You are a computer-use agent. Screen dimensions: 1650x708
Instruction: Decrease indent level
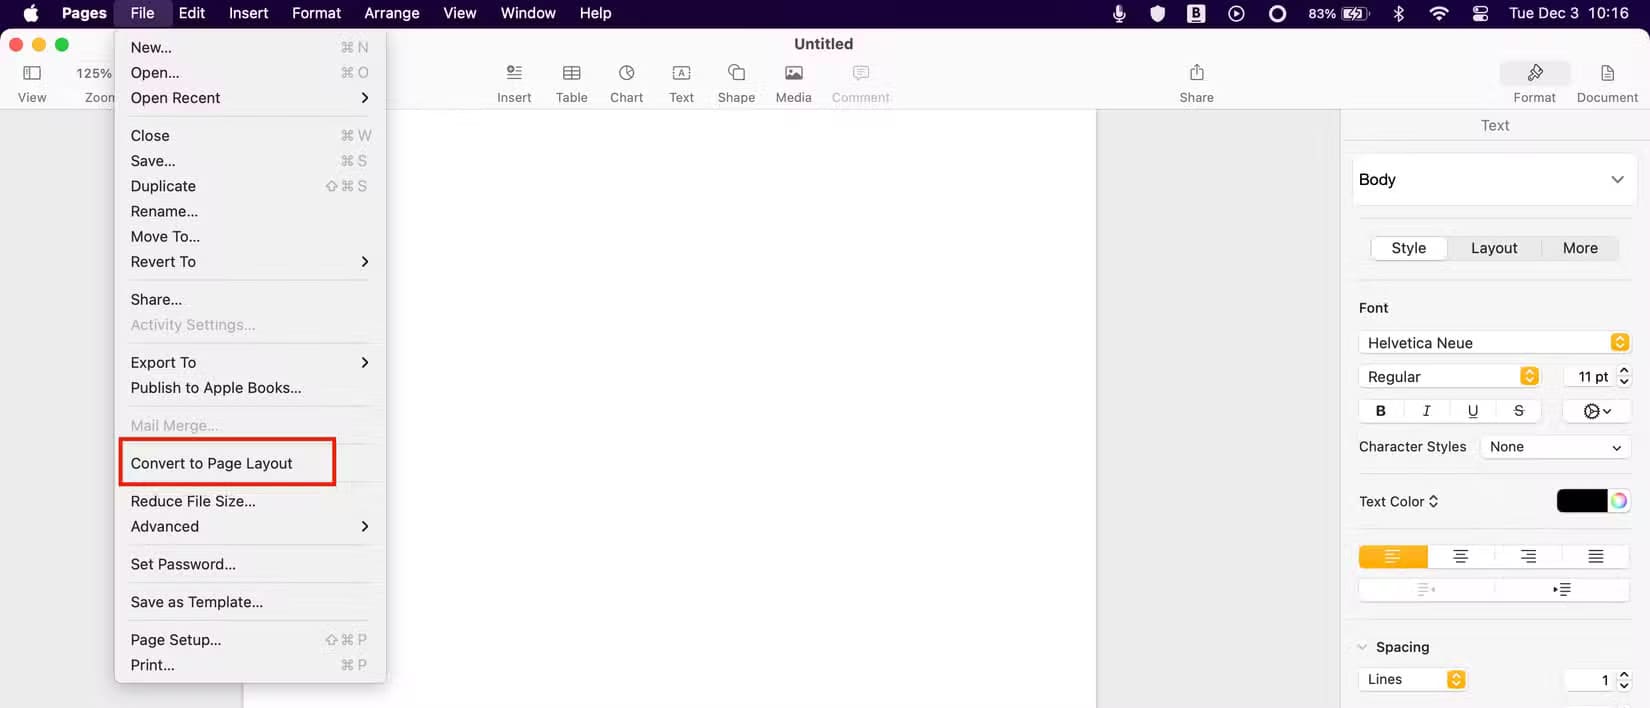click(x=1426, y=590)
